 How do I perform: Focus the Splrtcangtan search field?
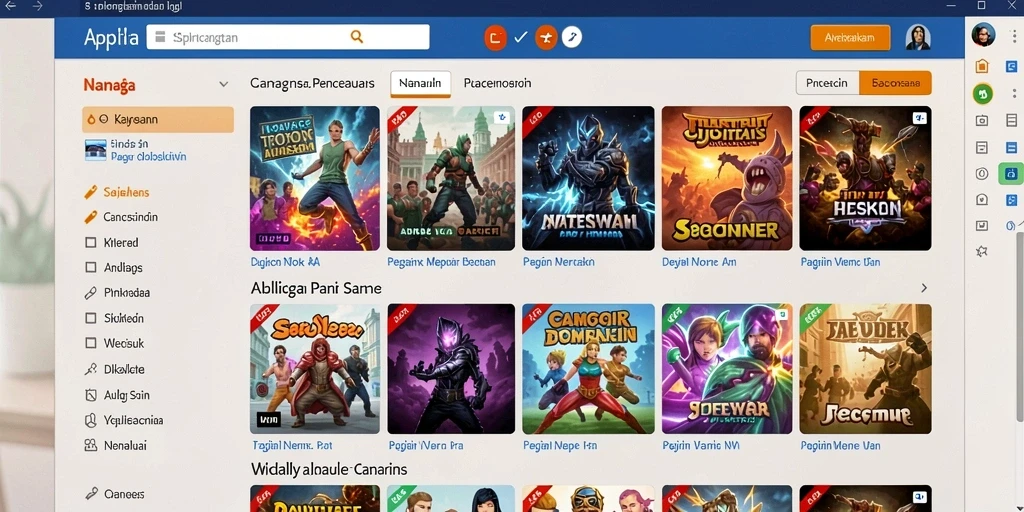pyautogui.click(x=288, y=37)
